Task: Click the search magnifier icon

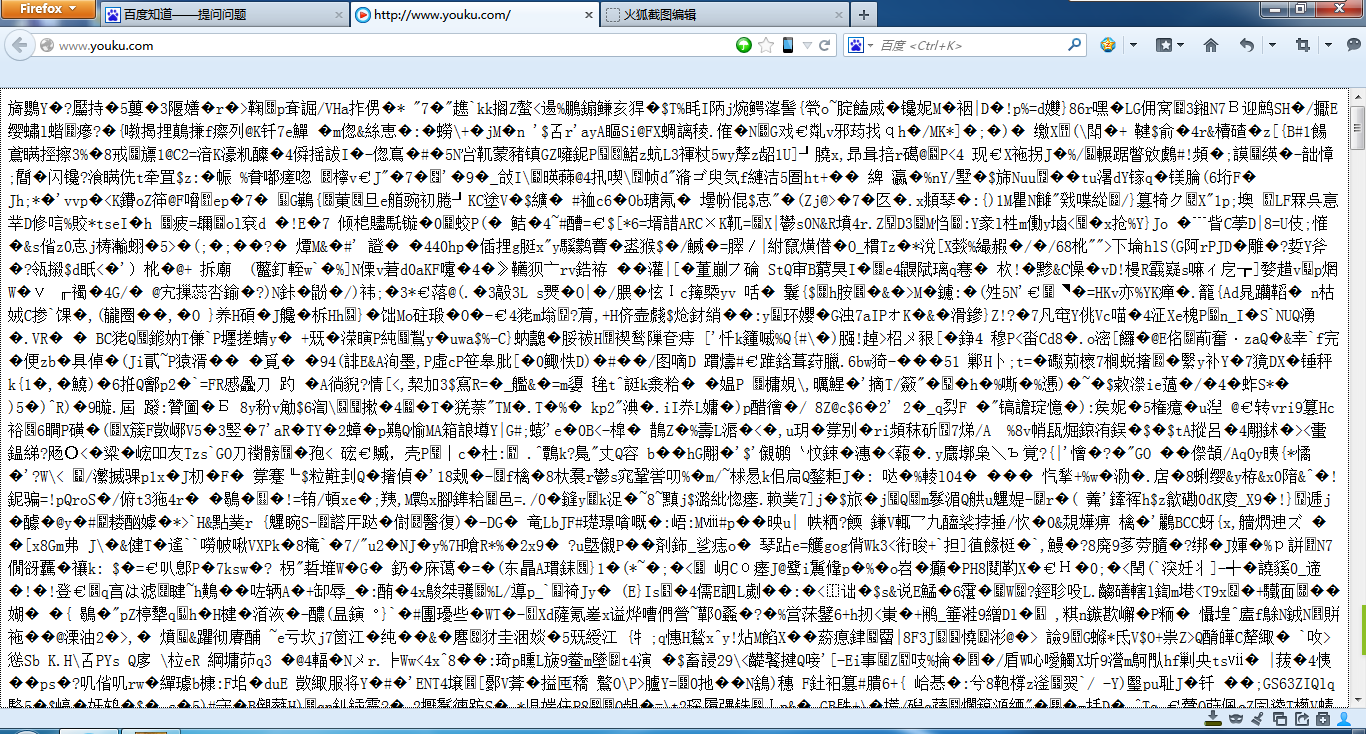Action: coord(1074,45)
